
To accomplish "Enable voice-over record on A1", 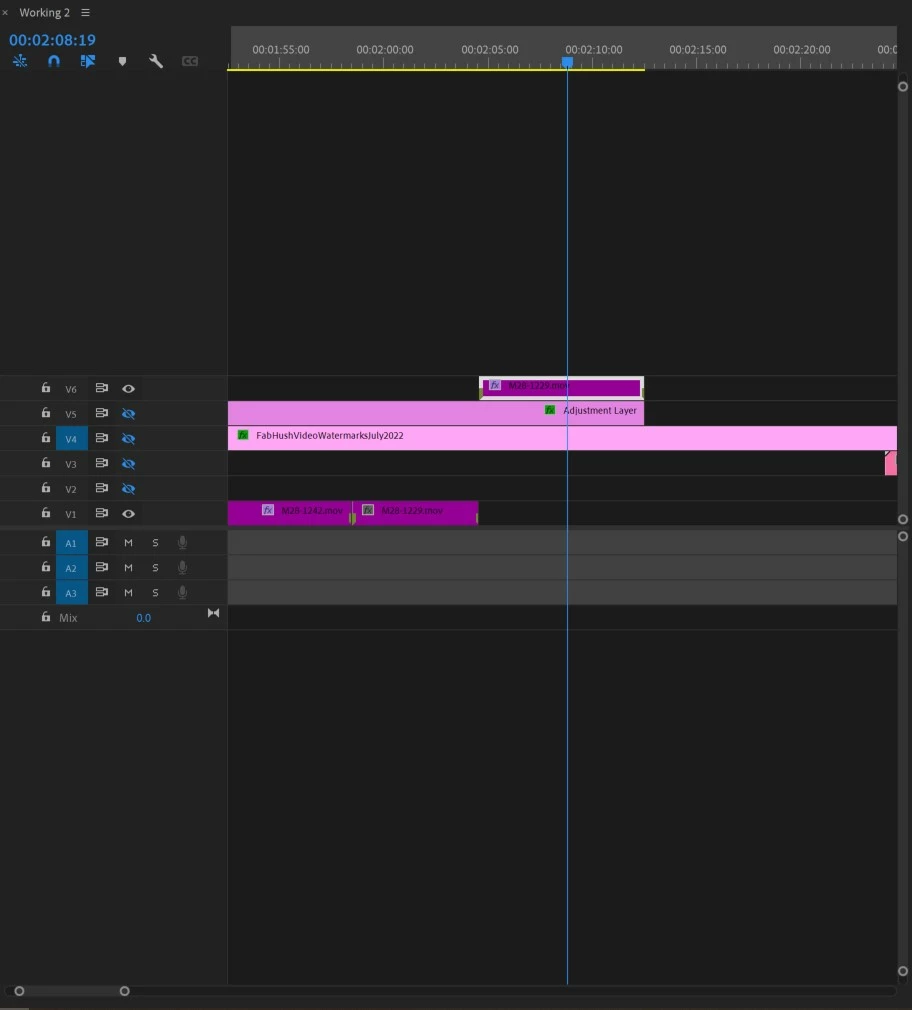I will [182, 543].
